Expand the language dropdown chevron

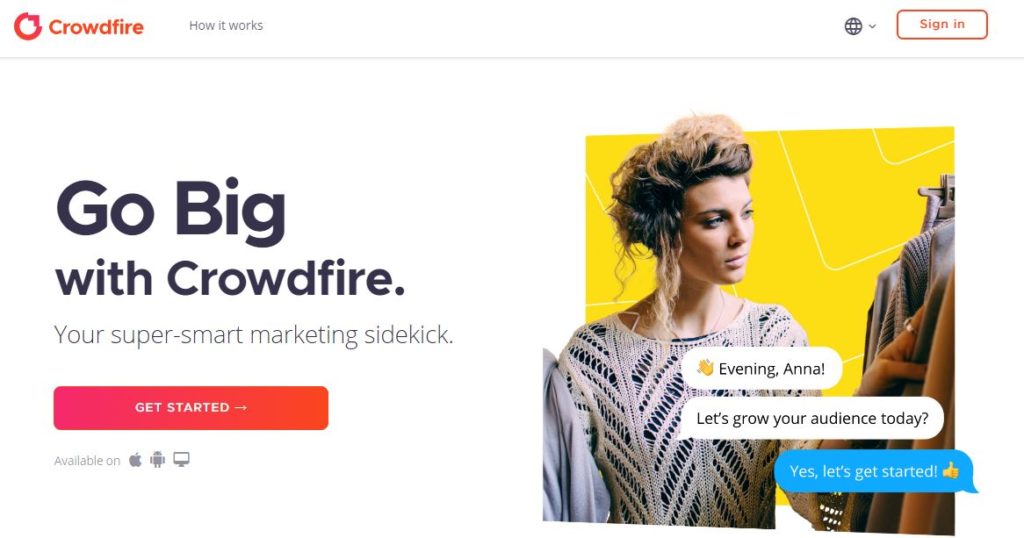coord(872,27)
